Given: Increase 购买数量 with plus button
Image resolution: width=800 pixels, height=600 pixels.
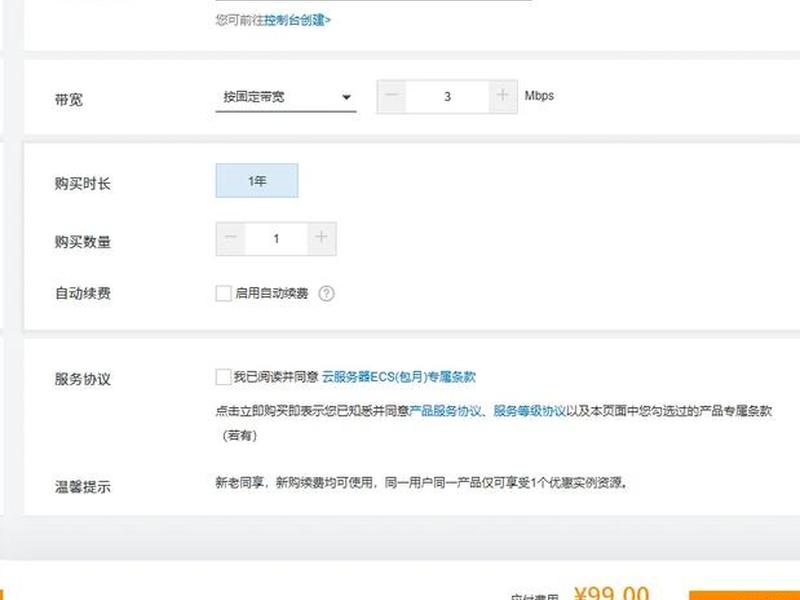Looking at the screenshot, I should (321, 238).
